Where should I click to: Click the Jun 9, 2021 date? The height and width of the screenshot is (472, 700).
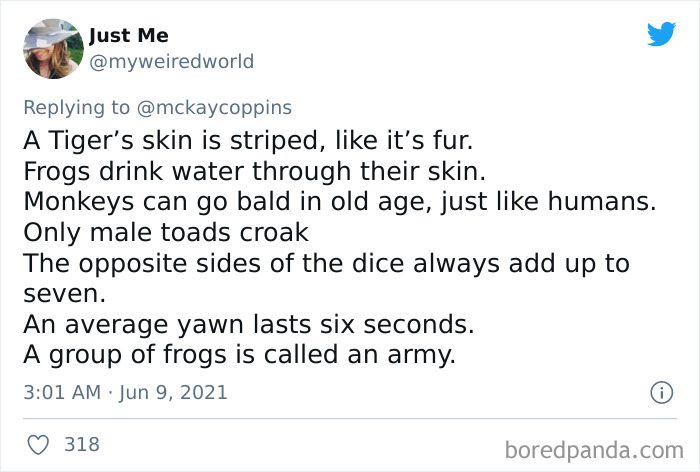pos(168,393)
